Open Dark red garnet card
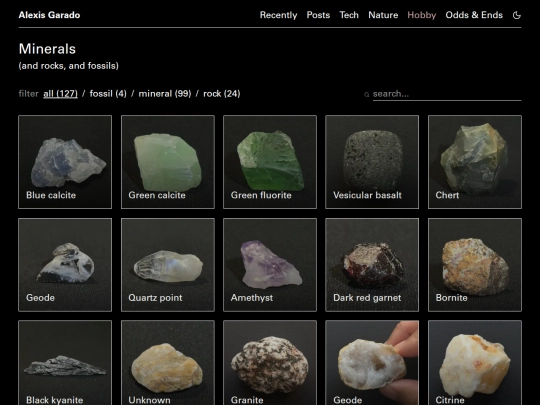Viewport: 540px width, 405px height. click(372, 265)
